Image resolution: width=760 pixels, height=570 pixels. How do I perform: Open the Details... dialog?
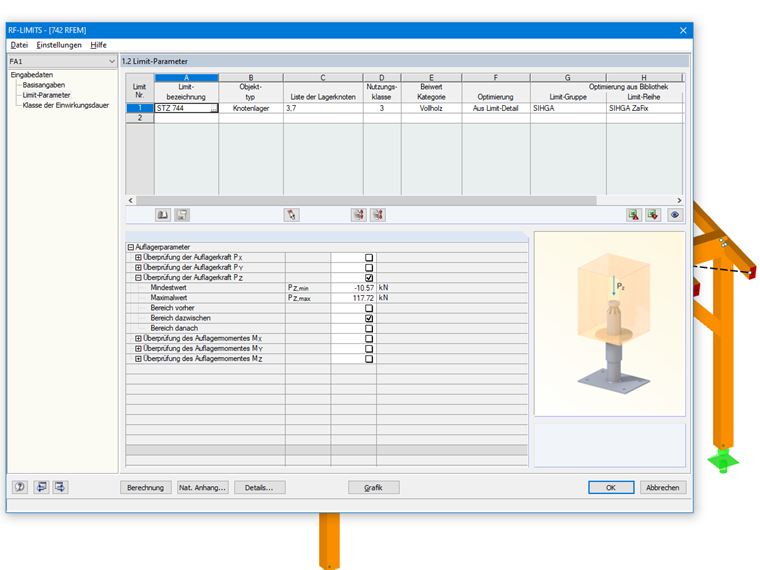pos(259,488)
